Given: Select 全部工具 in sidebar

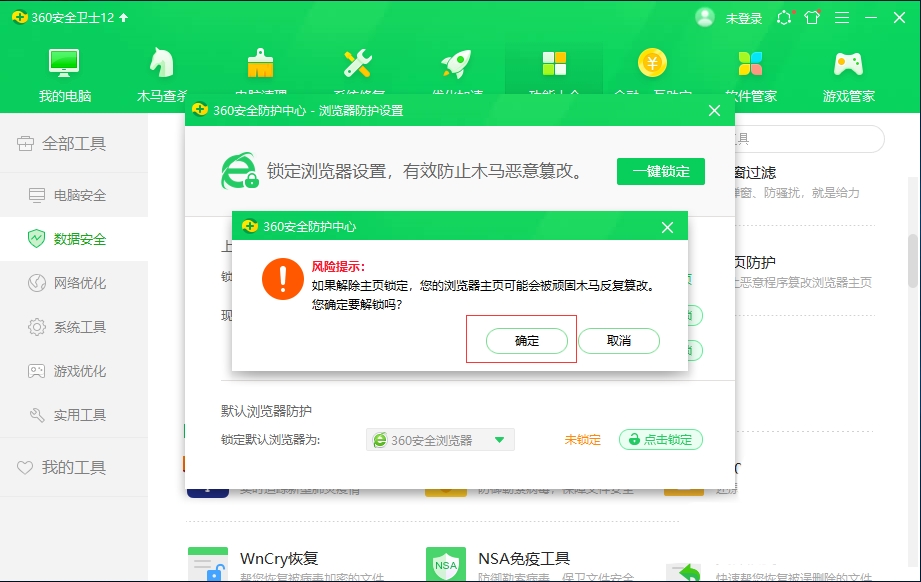Looking at the screenshot, I should pos(74,143).
